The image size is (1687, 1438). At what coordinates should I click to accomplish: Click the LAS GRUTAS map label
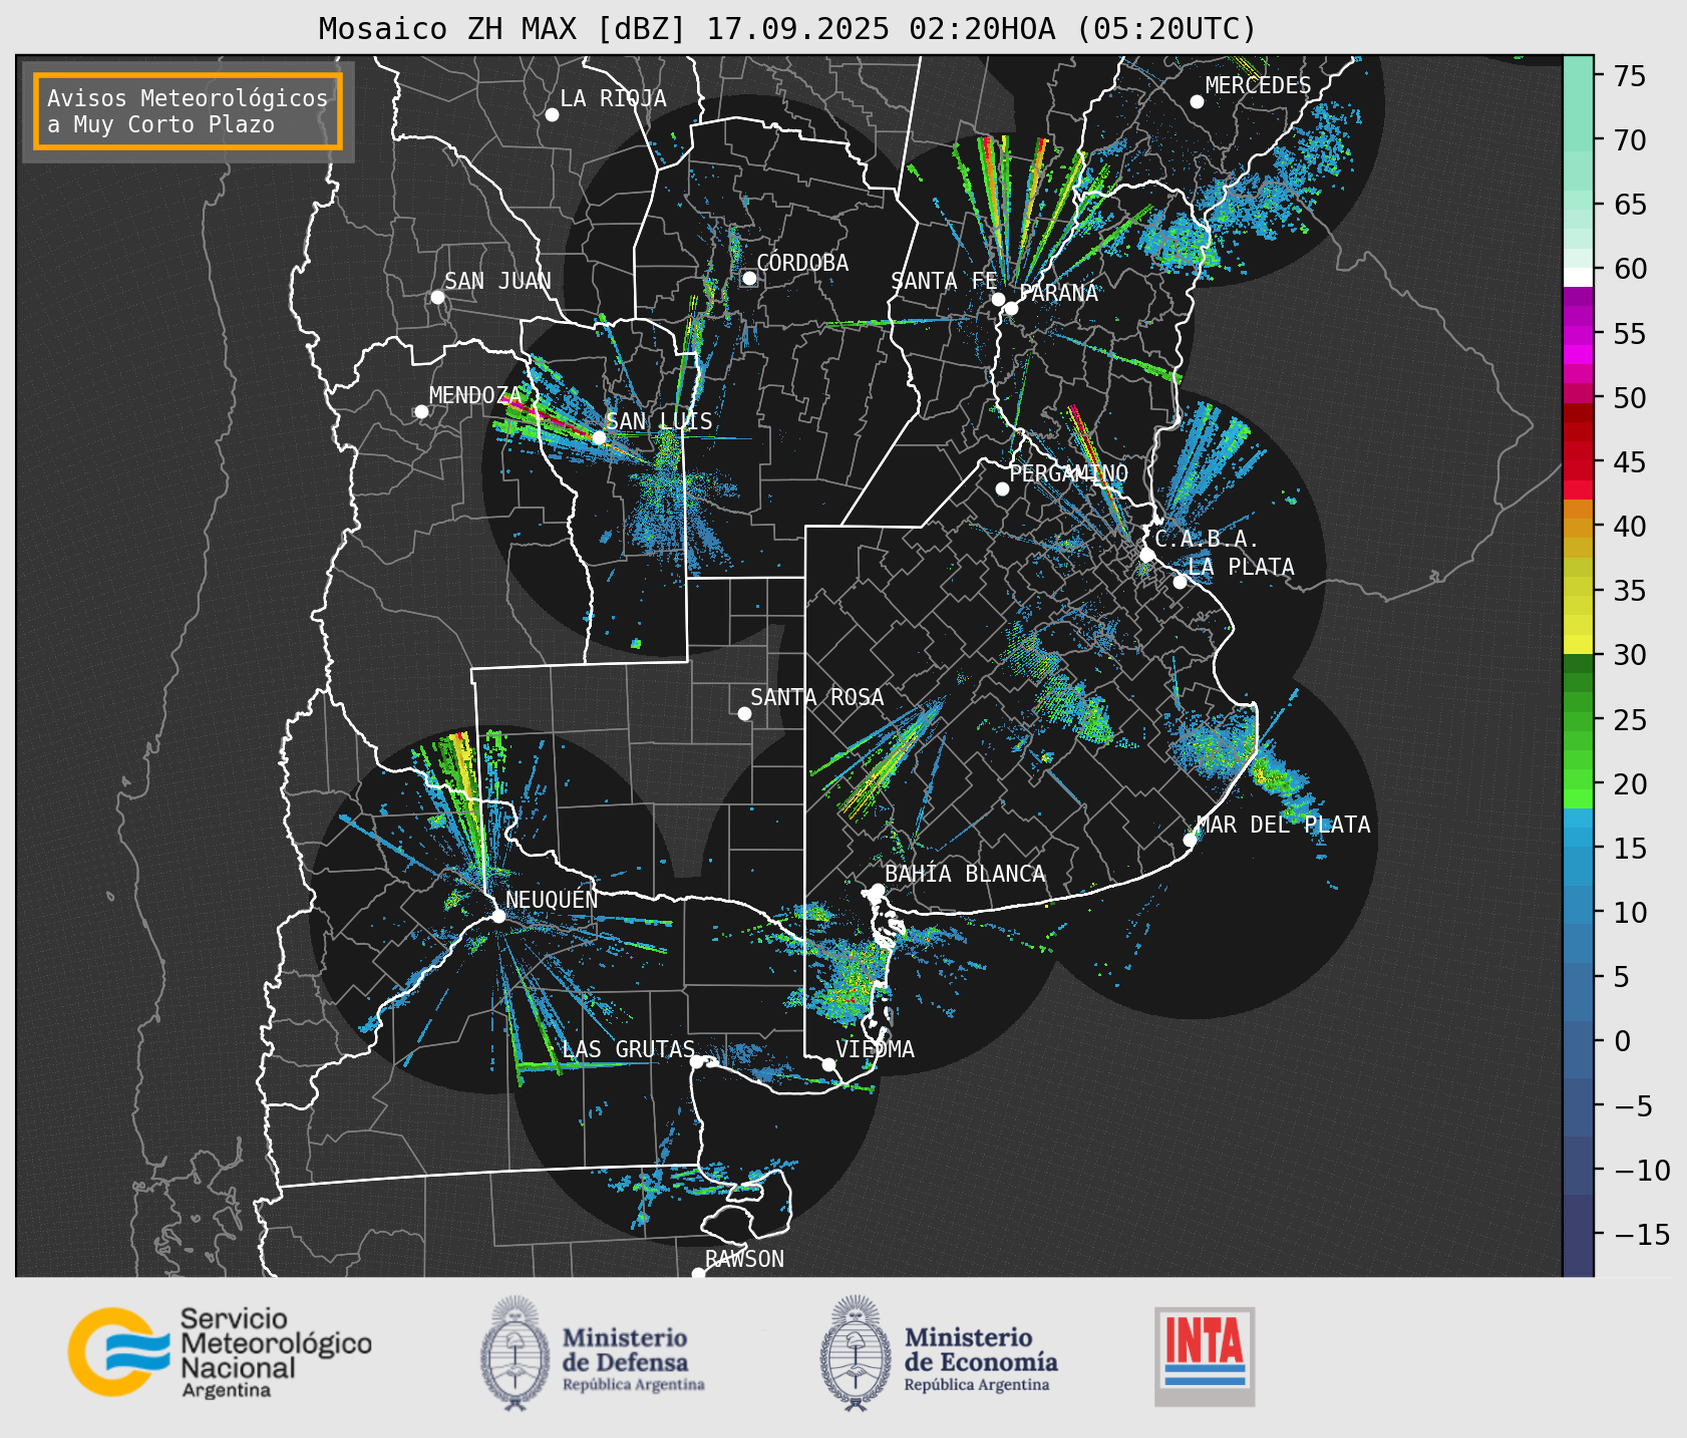pos(628,1049)
